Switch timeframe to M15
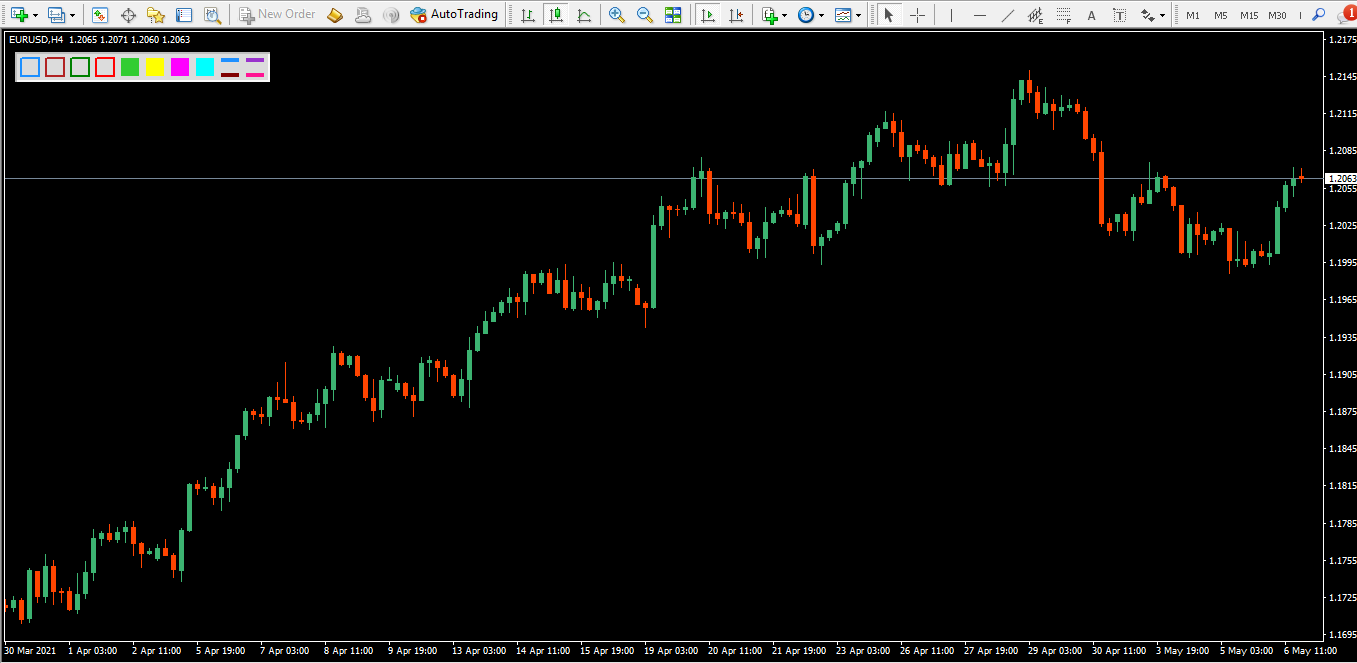Image resolution: width=1357 pixels, height=663 pixels. [1249, 15]
